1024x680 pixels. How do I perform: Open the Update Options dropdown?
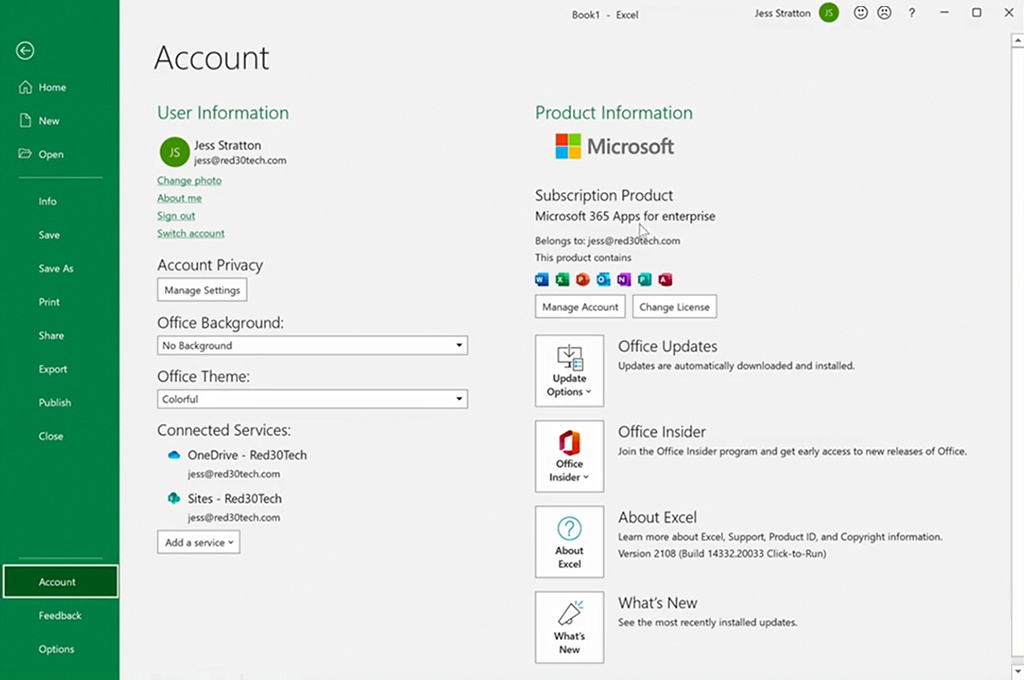pyautogui.click(x=569, y=370)
